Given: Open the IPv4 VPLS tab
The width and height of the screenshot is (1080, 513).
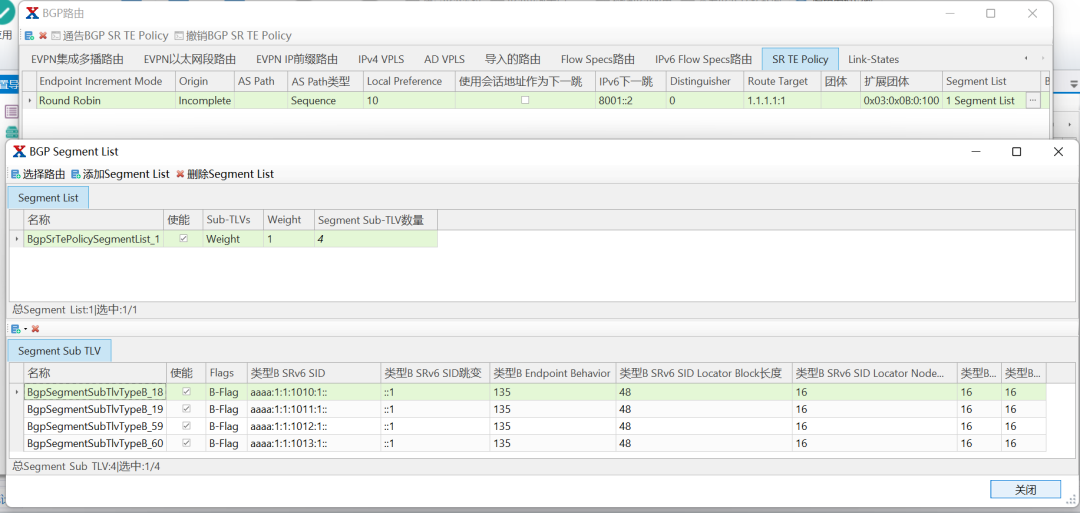Looking at the screenshot, I should click(x=381, y=59).
